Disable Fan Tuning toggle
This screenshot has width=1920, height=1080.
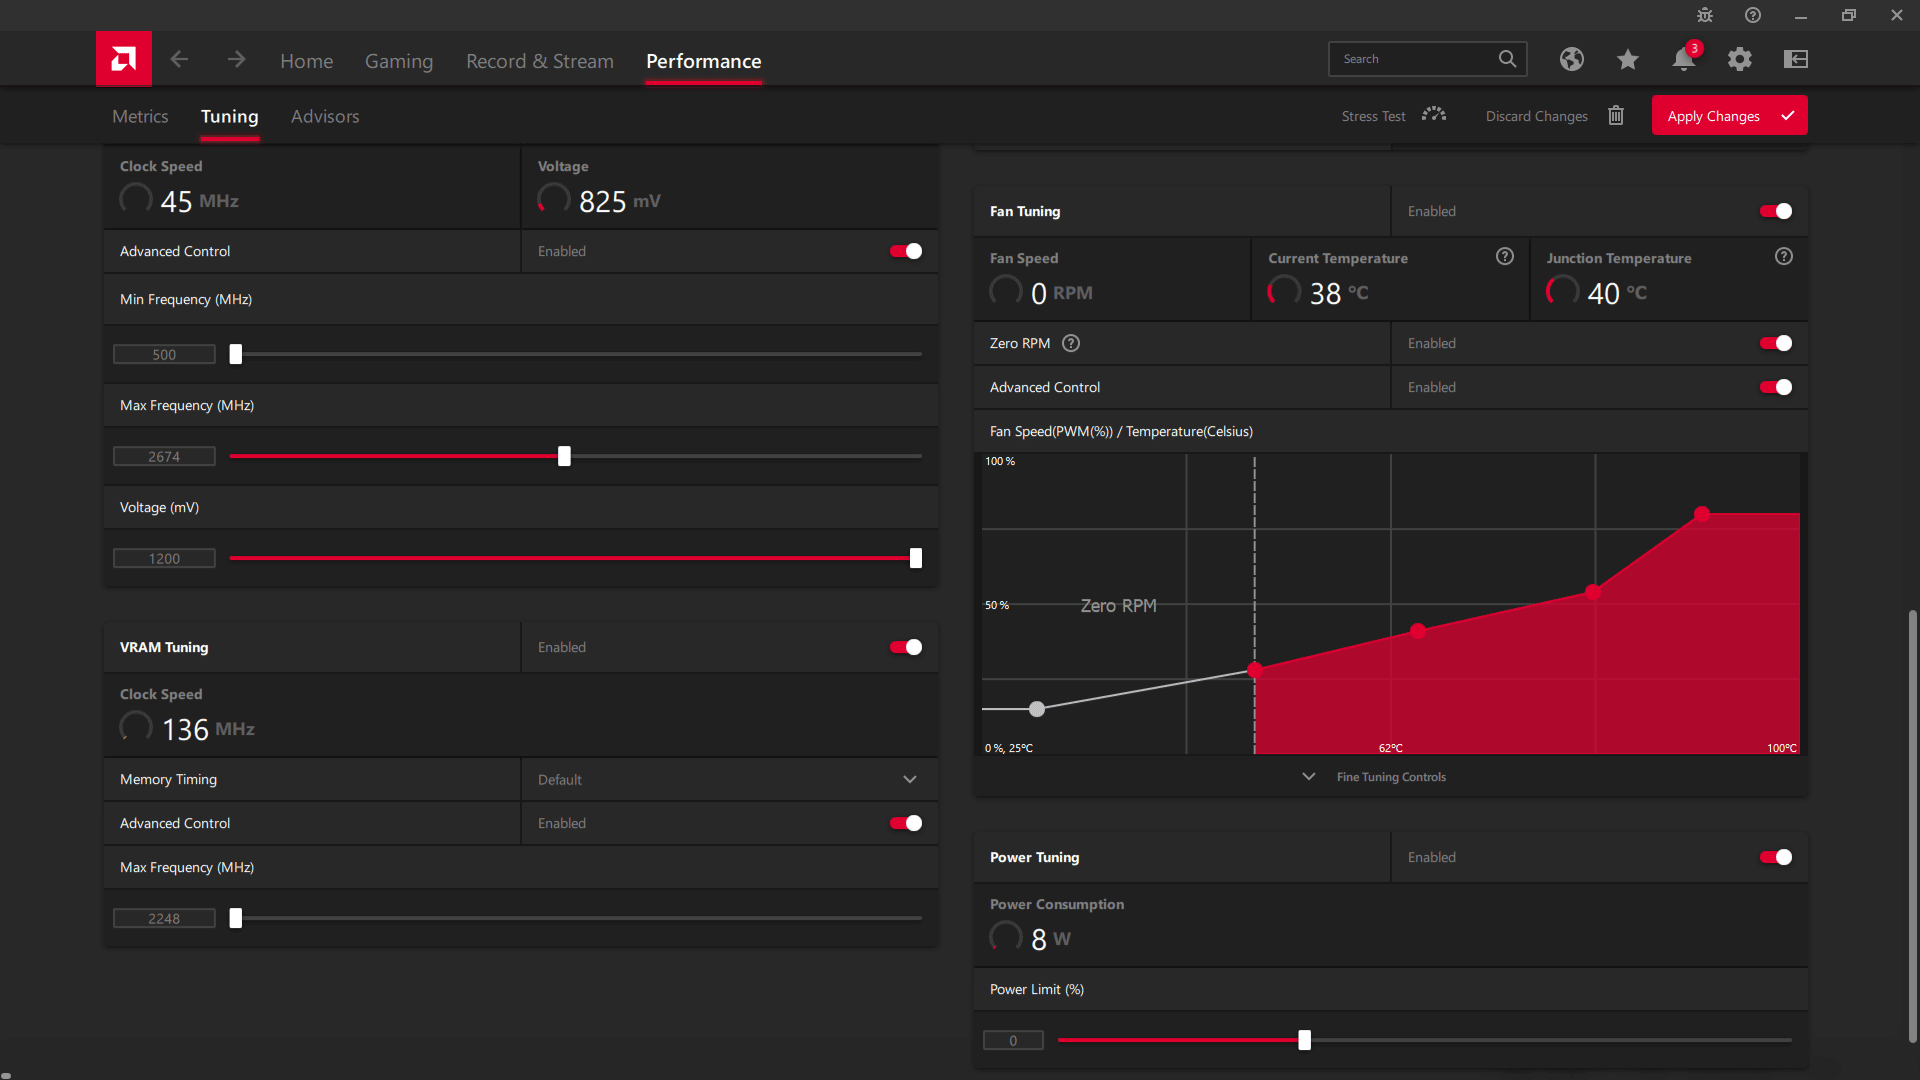(1776, 211)
